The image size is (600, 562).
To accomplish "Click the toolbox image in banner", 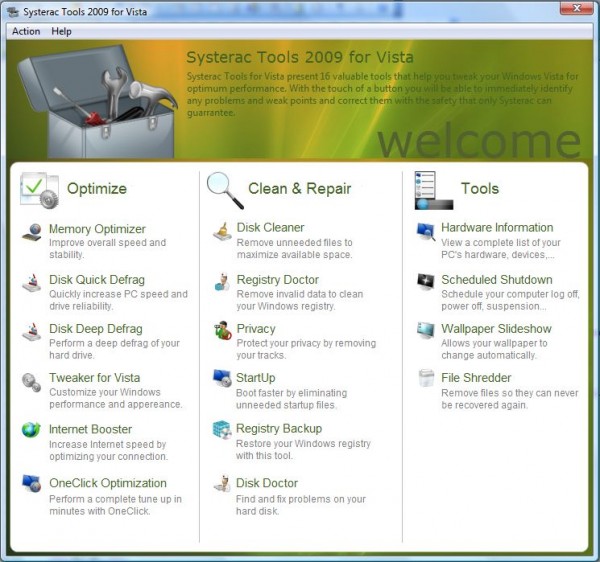I will pos(98,102).
